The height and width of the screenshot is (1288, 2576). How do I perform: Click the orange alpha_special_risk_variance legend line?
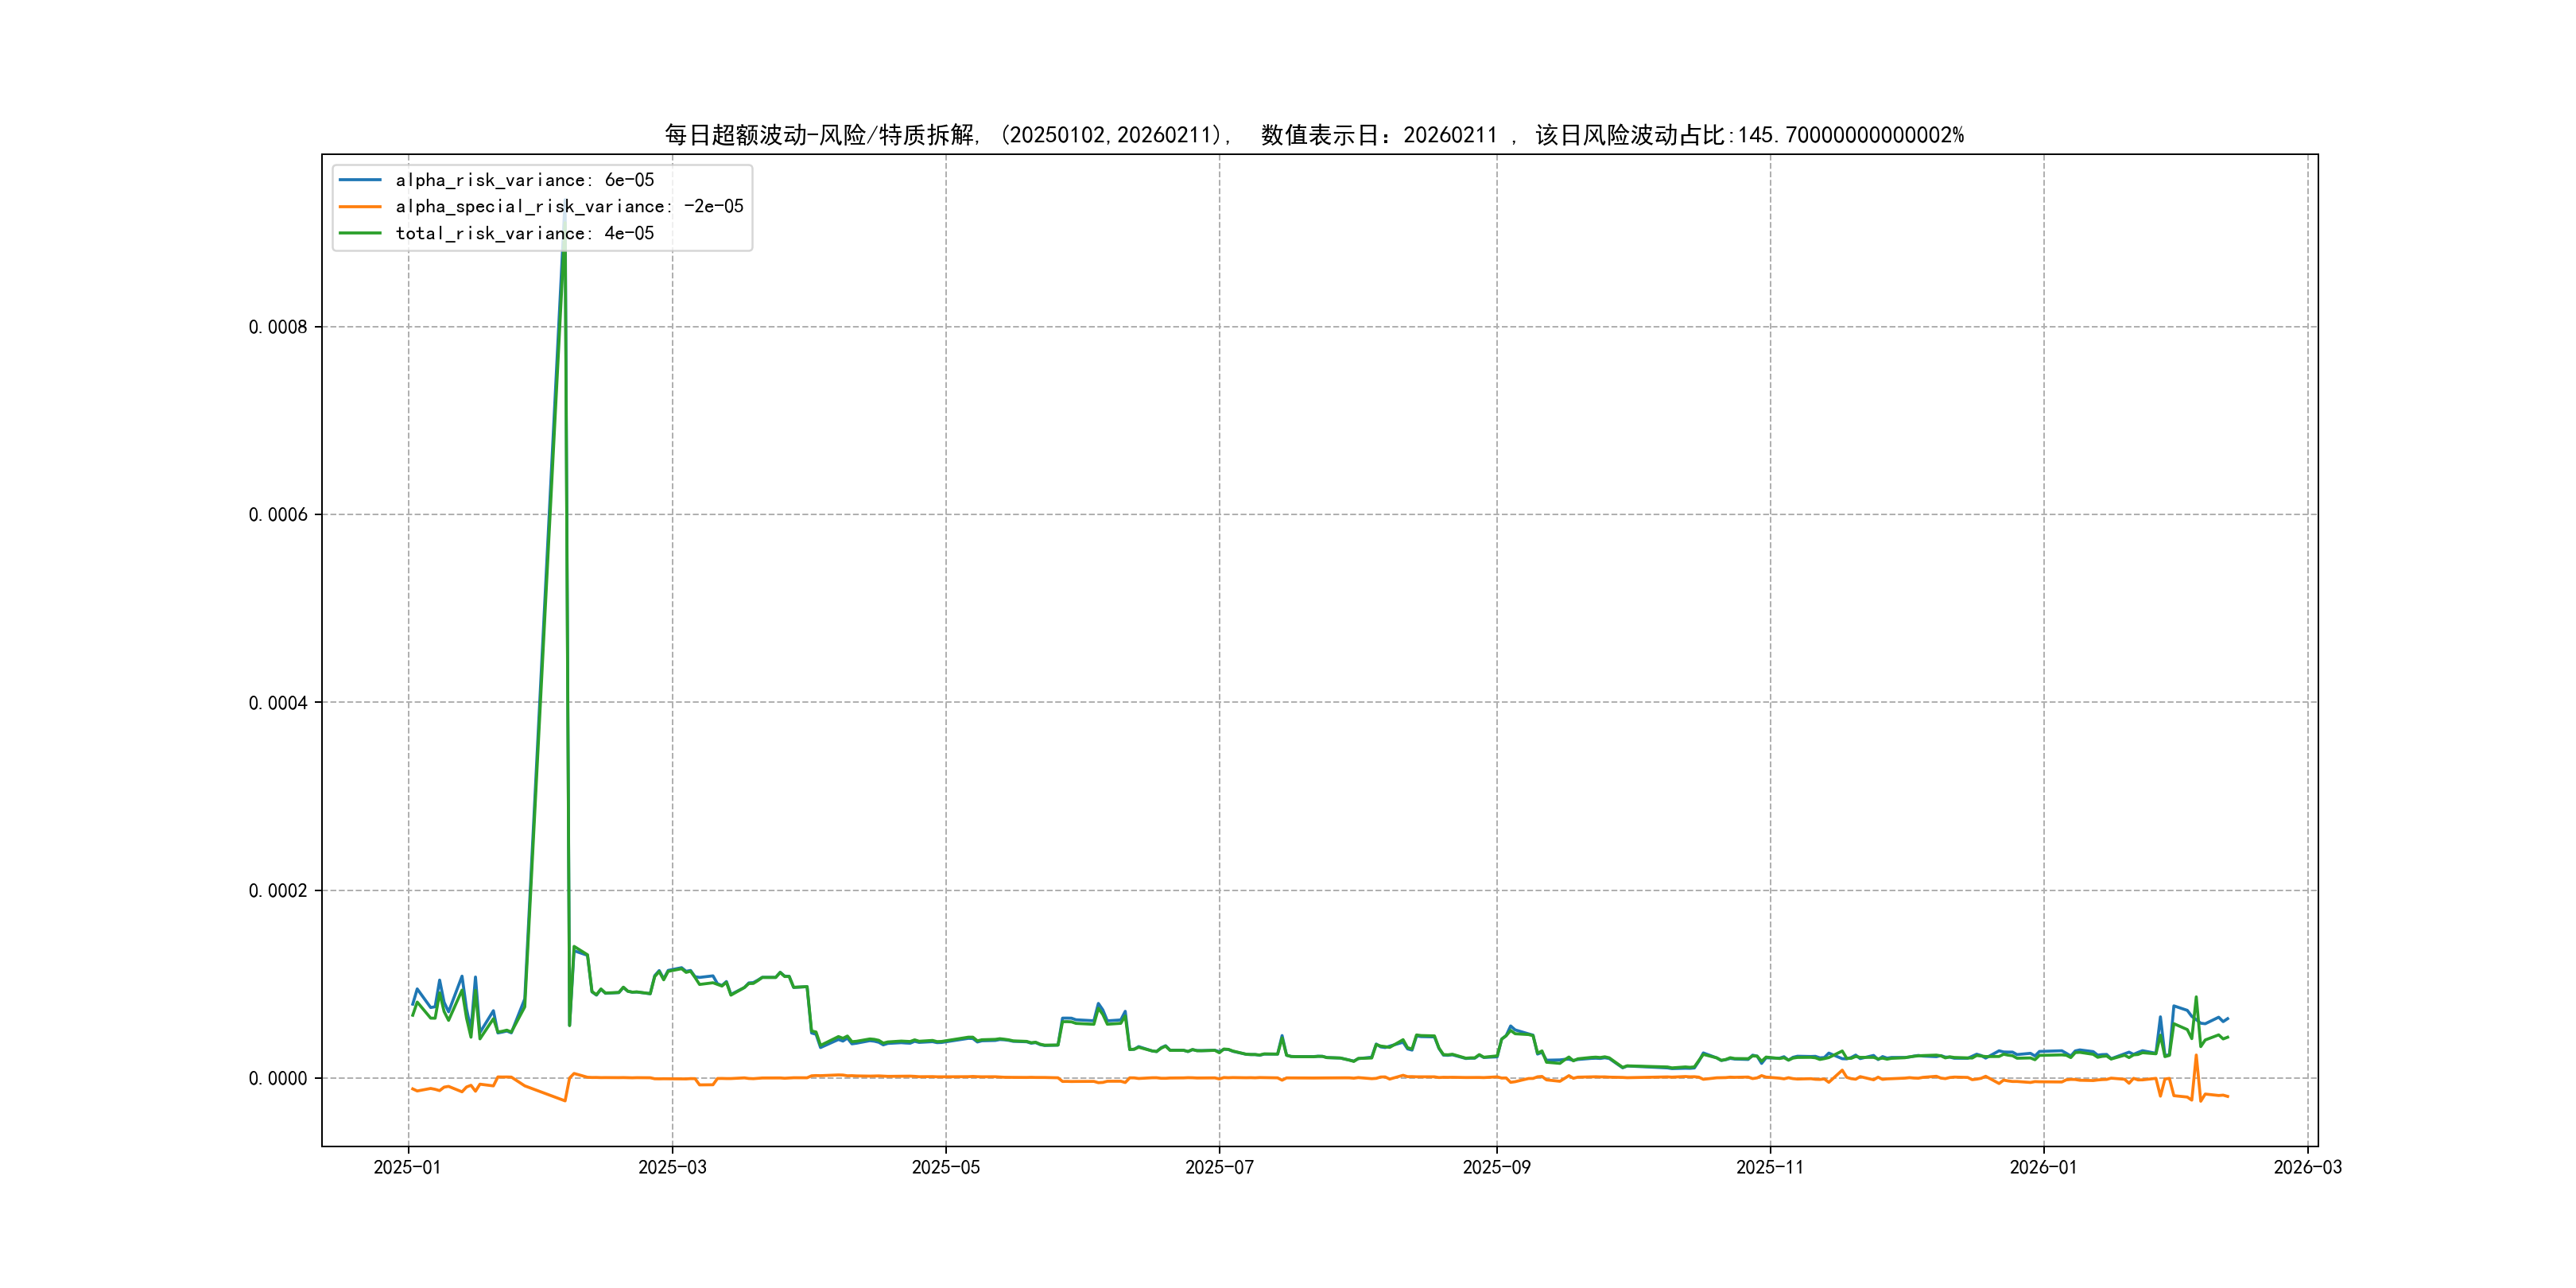[360, 207]
